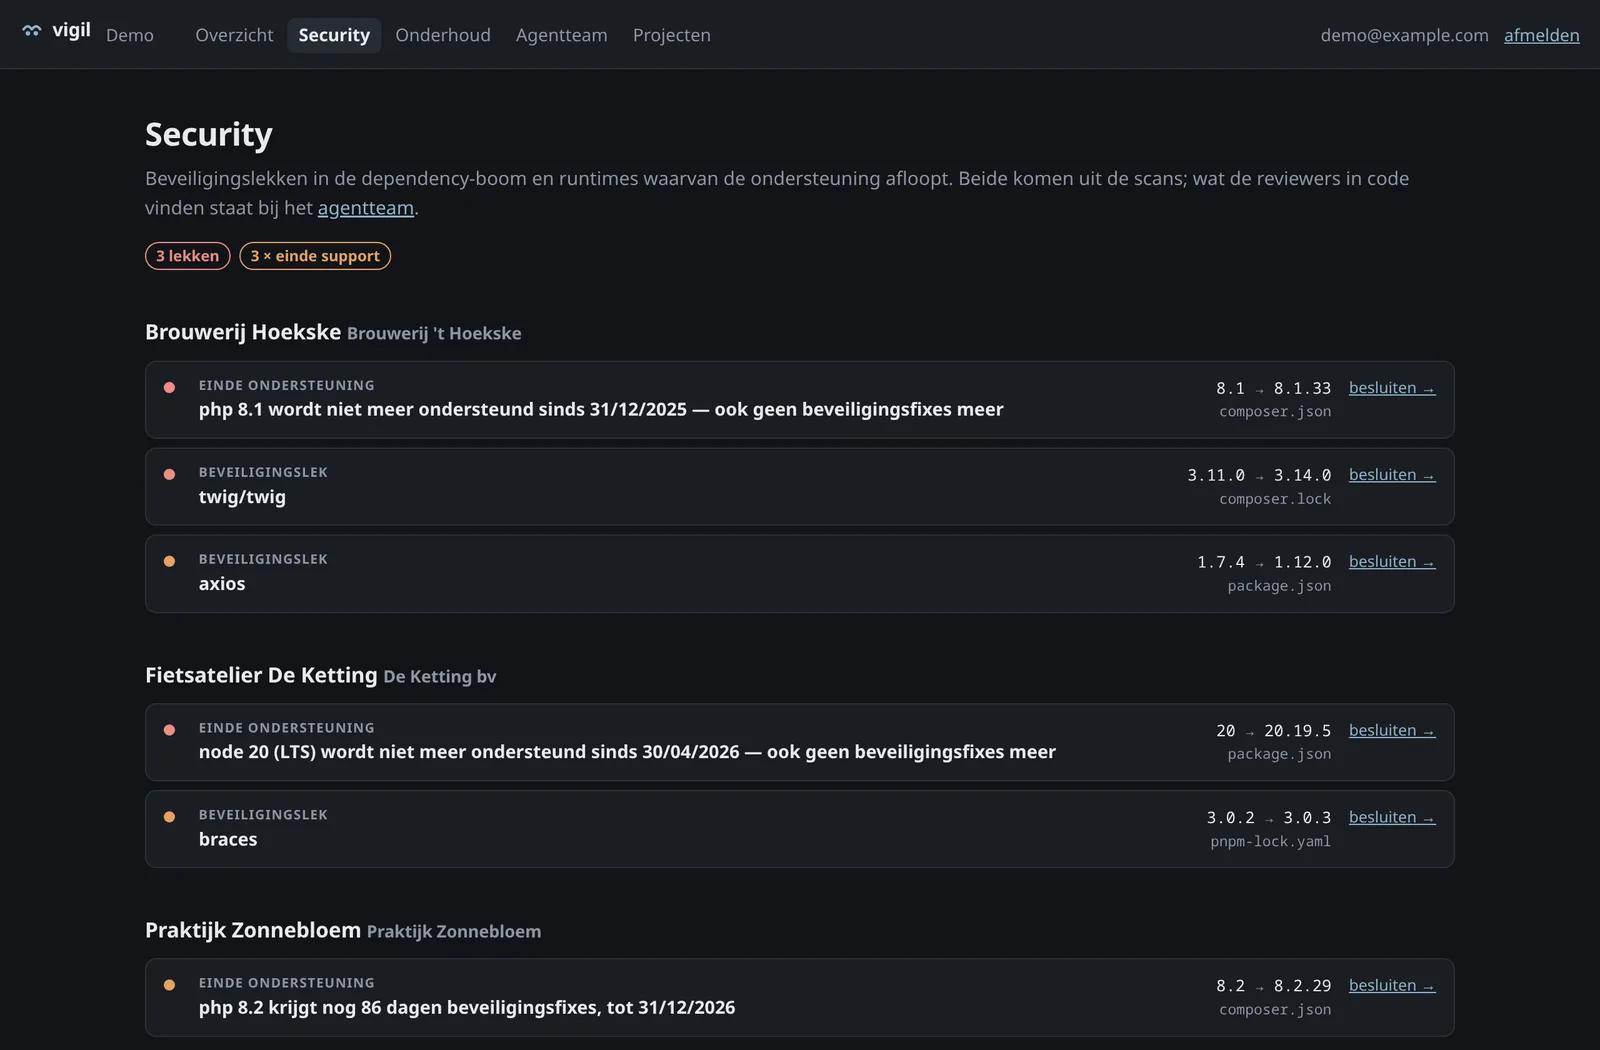
Task: Click the '3 lekken' badge
Action: [x=188, y=256]
